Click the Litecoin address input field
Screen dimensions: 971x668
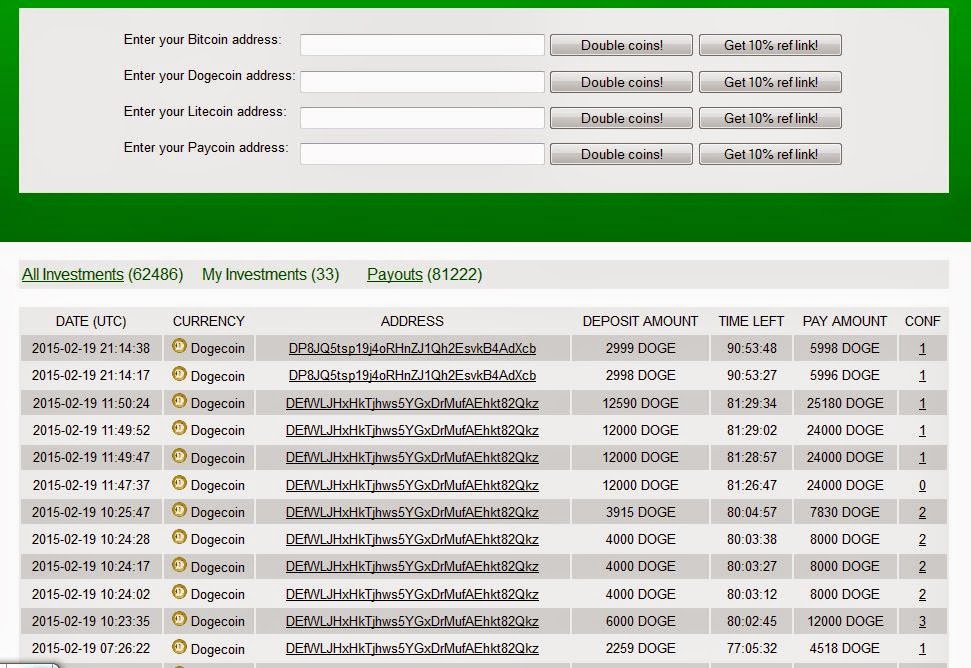click(422, 118)
